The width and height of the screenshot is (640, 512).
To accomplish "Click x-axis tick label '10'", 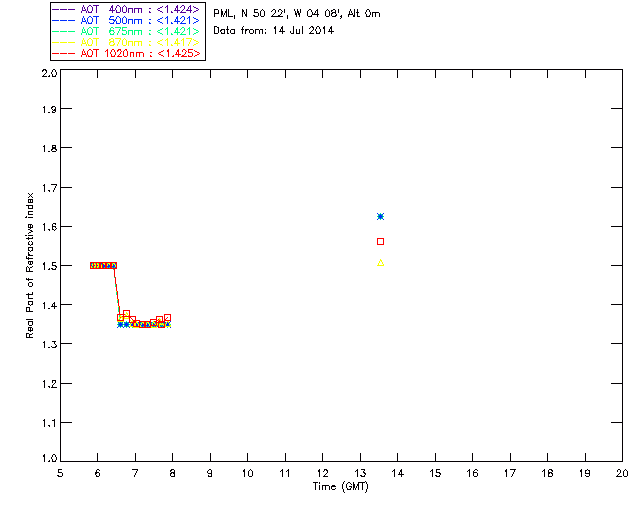I will tap(247, 473).
